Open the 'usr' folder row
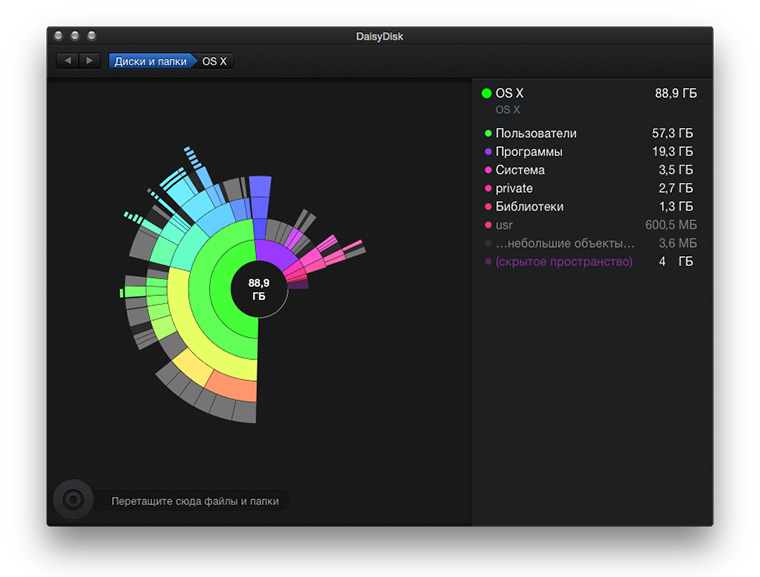Screen dimensions: 760x577 click(x=591, y=225)
